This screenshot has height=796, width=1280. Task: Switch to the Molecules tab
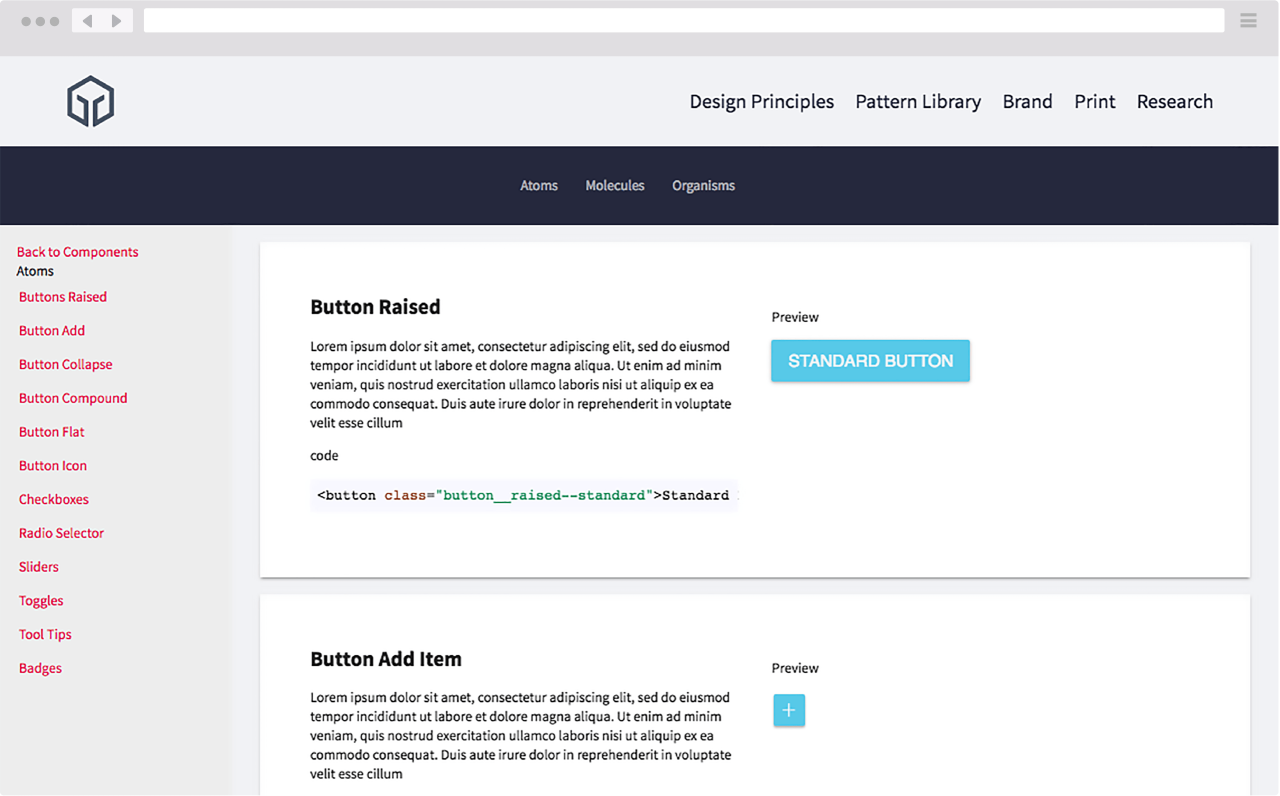coord(614,186)
